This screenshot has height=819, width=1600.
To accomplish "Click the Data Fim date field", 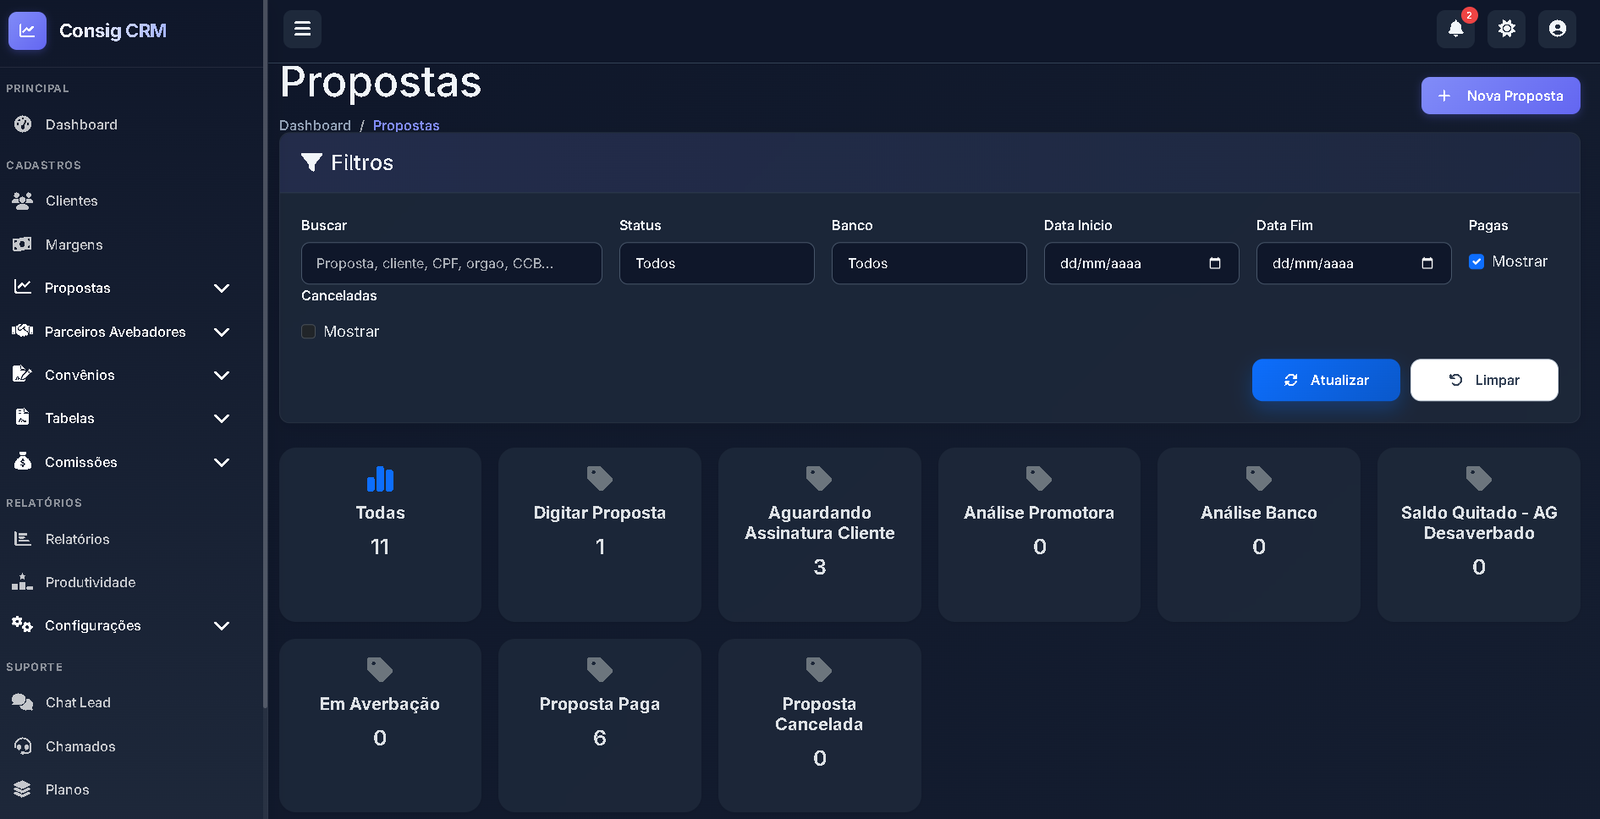I will coord(1353,263).
